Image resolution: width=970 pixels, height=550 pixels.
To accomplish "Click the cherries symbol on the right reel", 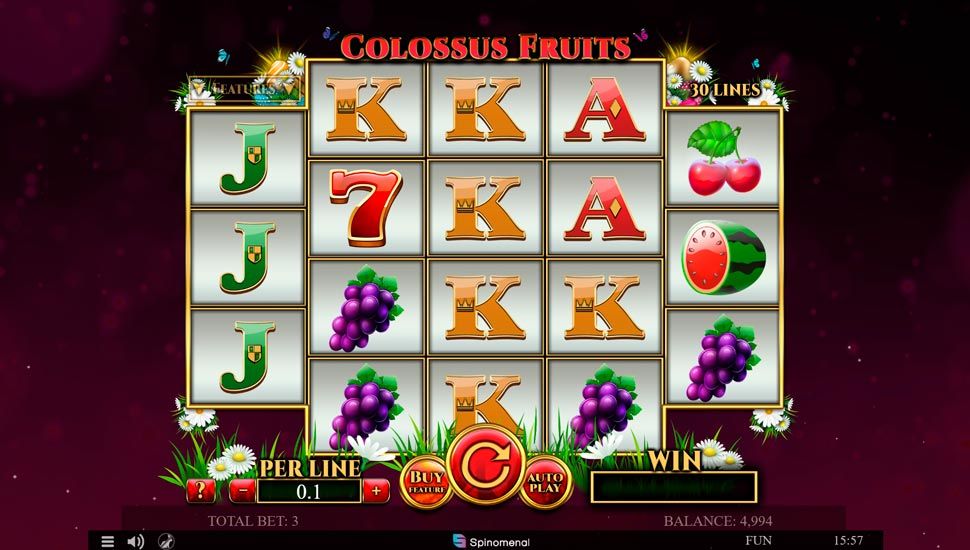I will coord(723,158).
